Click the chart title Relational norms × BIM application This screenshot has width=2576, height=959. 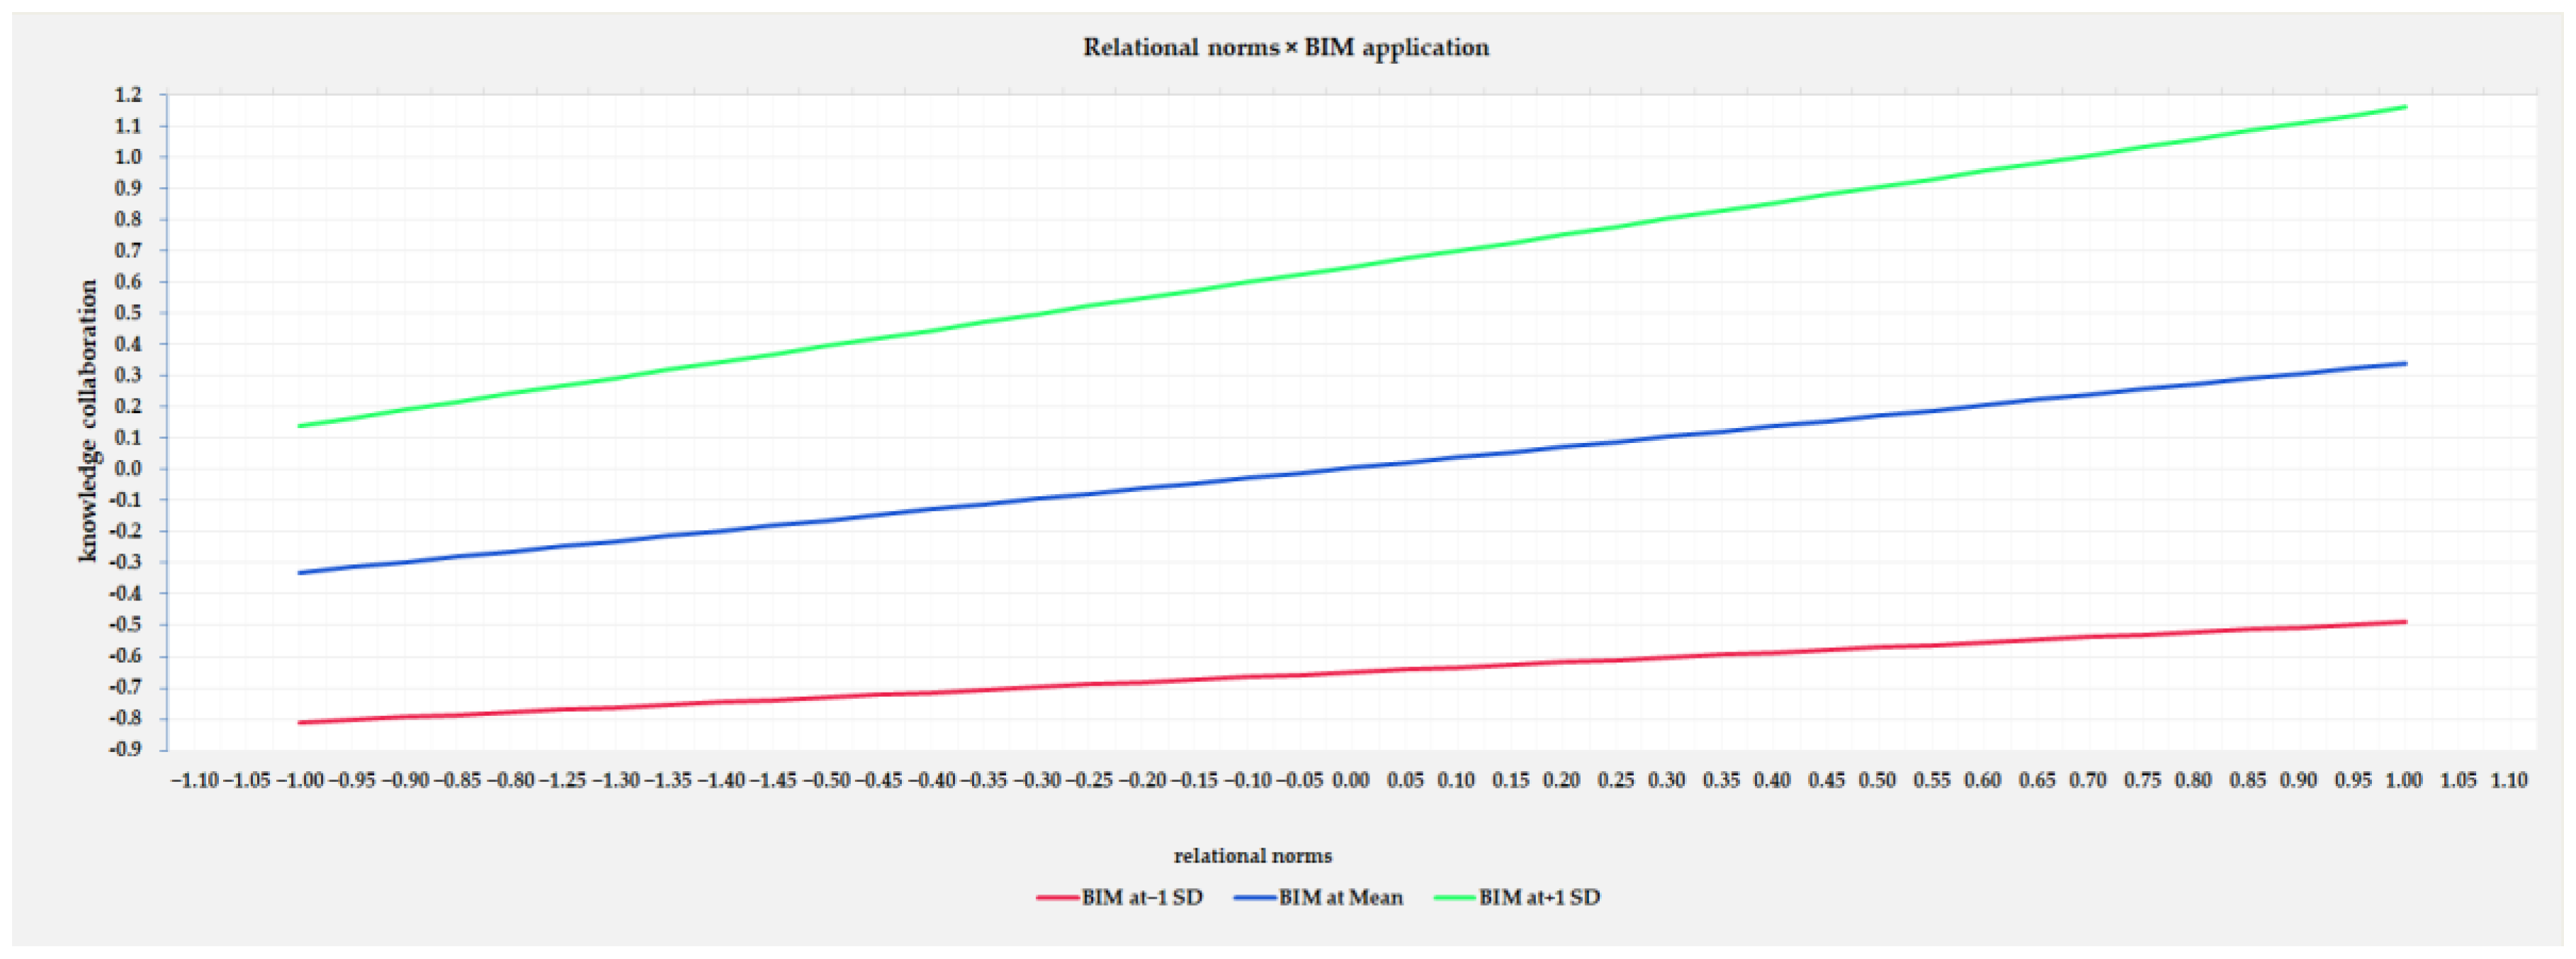pos(1286,48)
